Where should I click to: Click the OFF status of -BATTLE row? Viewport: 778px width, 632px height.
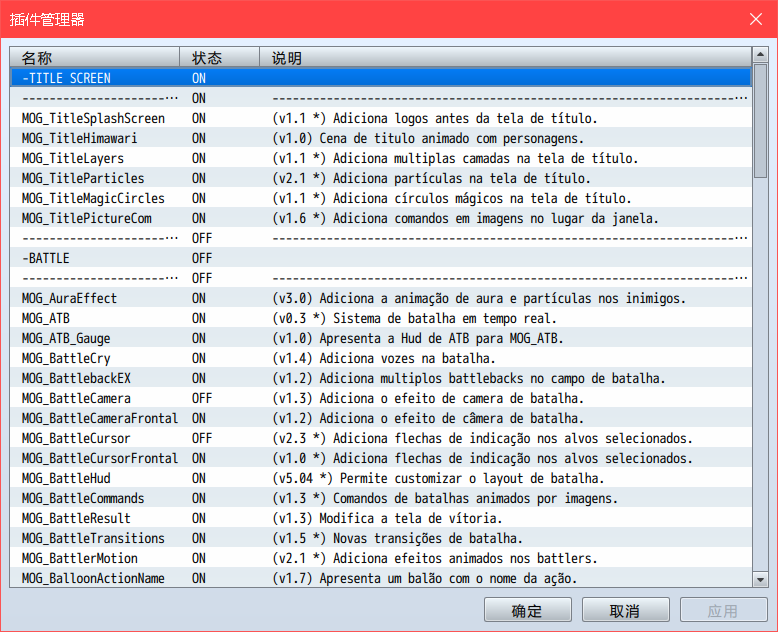[x=202, y=258]
